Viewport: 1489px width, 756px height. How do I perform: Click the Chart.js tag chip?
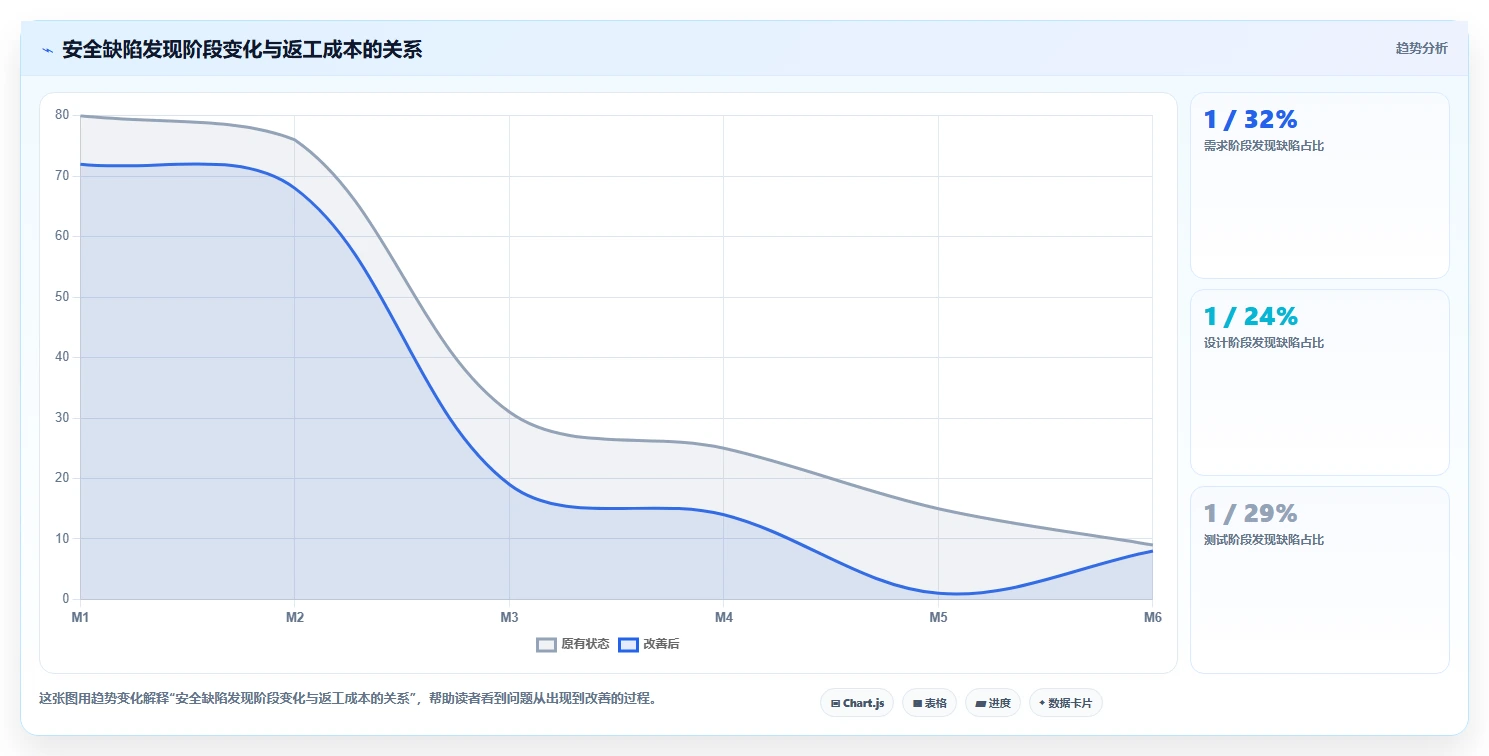(x=857, y=703)
